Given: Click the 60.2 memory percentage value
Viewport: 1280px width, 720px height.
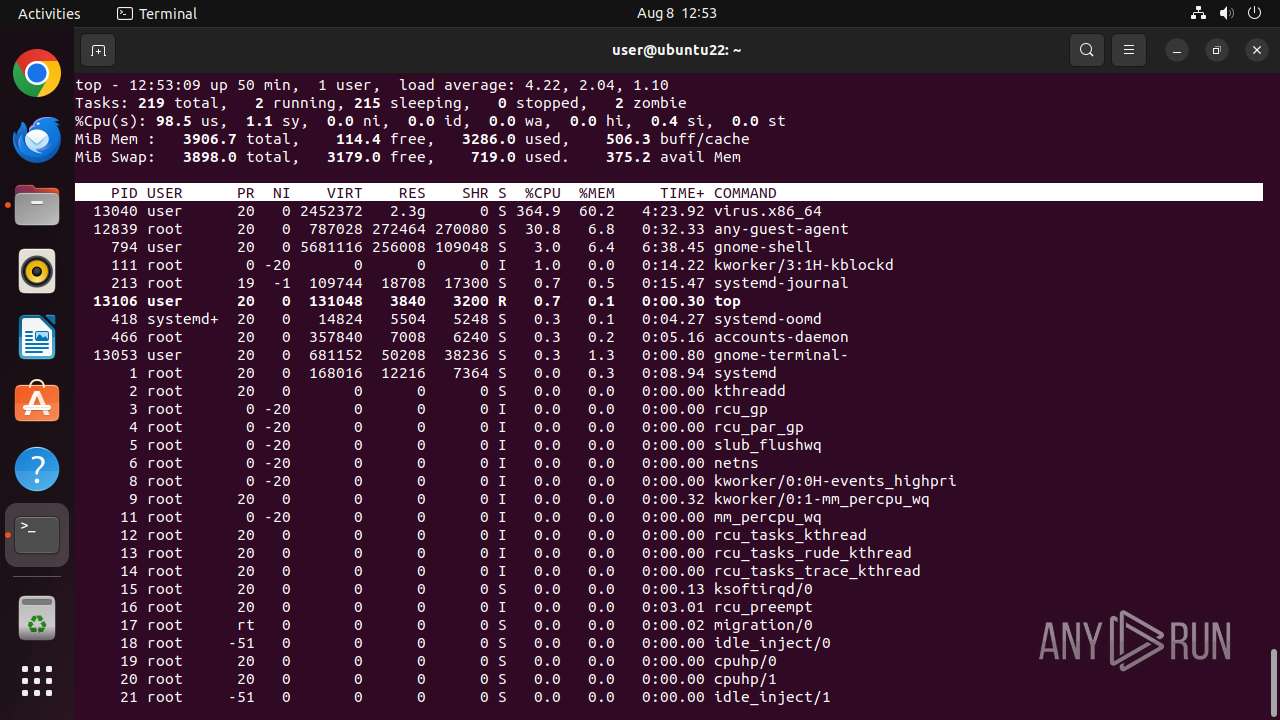Looking at the screenshot, I should [x=597, y=211].
